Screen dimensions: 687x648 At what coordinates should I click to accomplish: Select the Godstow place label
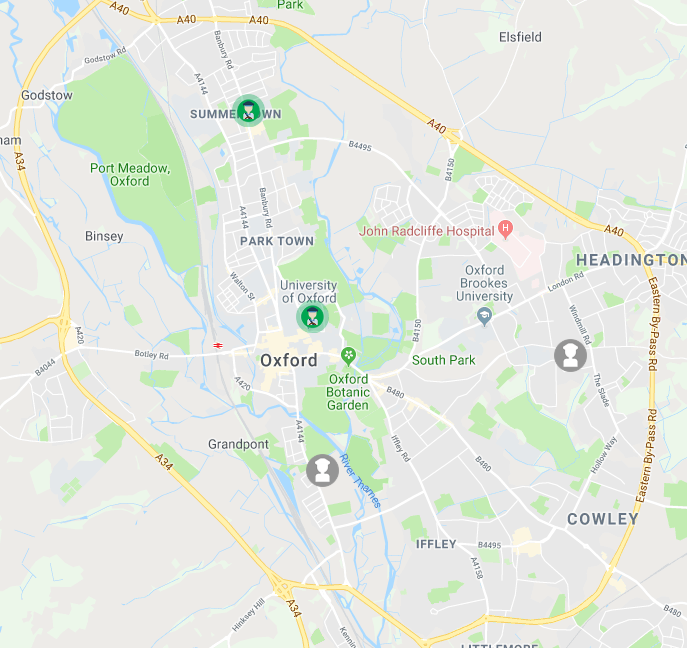(x=47, y=95)
